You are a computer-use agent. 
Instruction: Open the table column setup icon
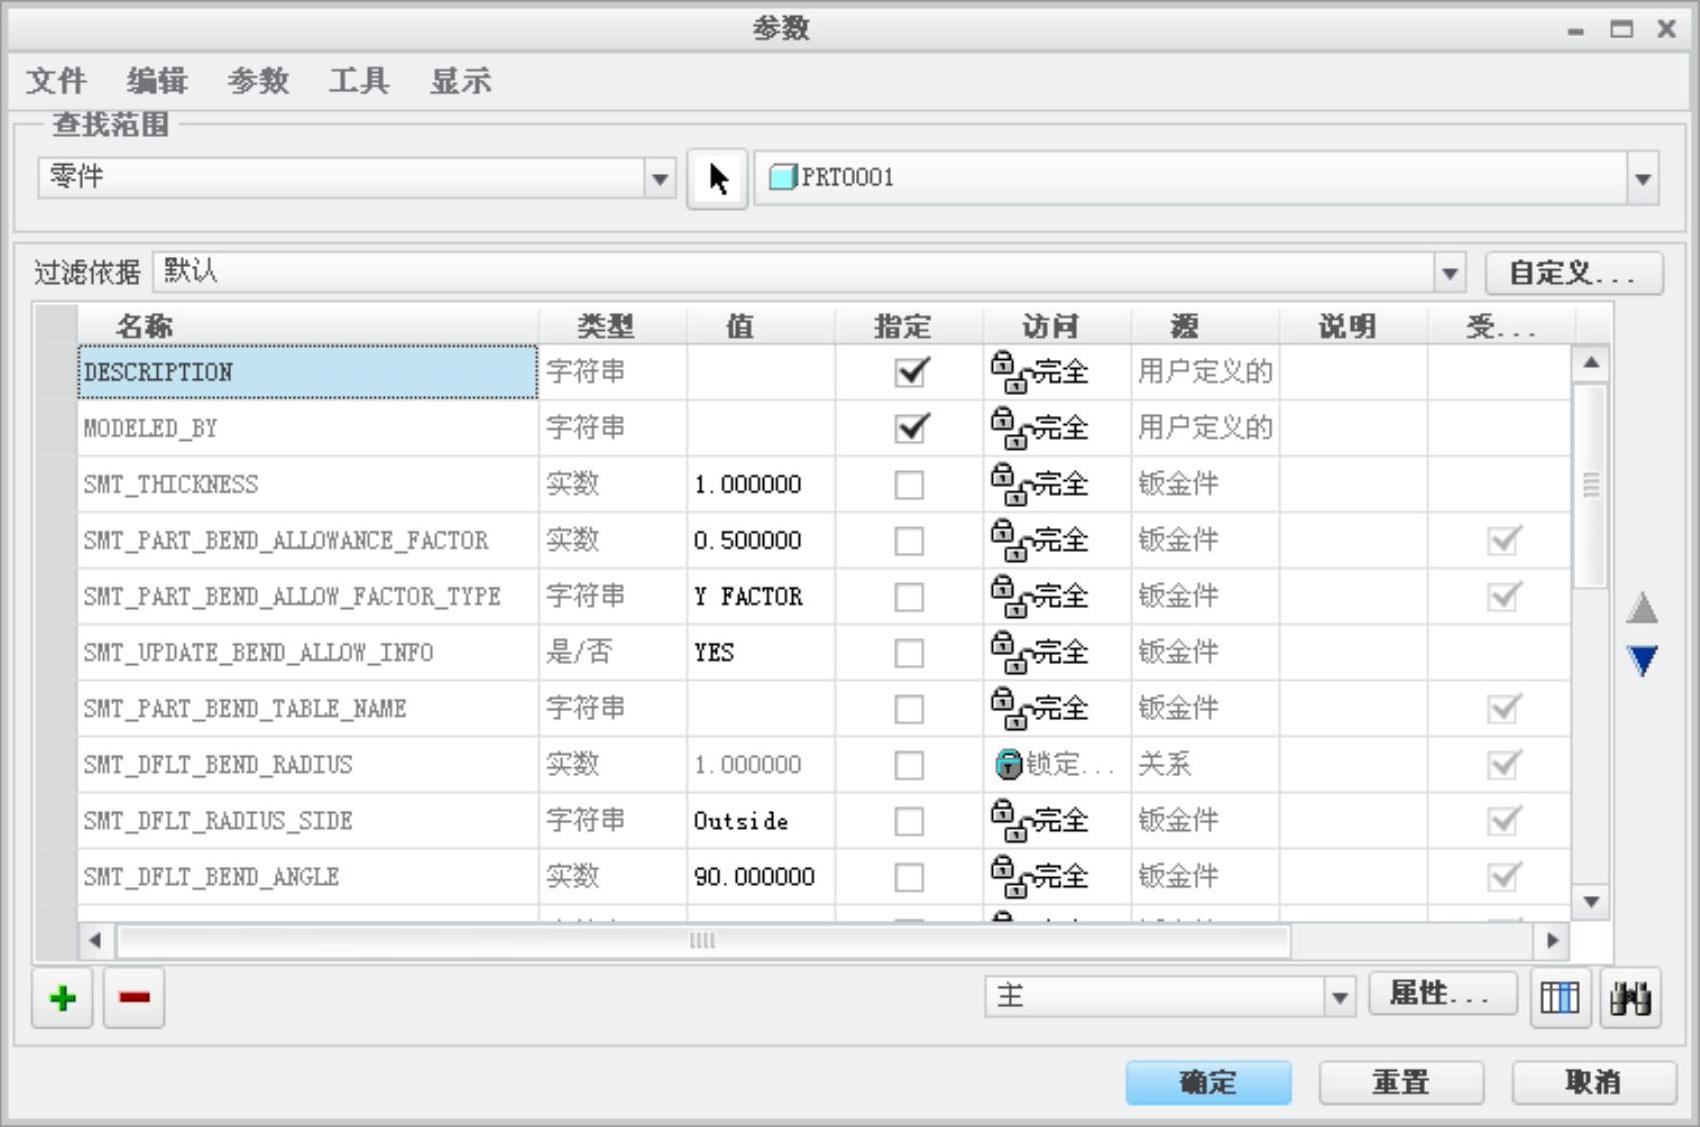pos(1560,997)
